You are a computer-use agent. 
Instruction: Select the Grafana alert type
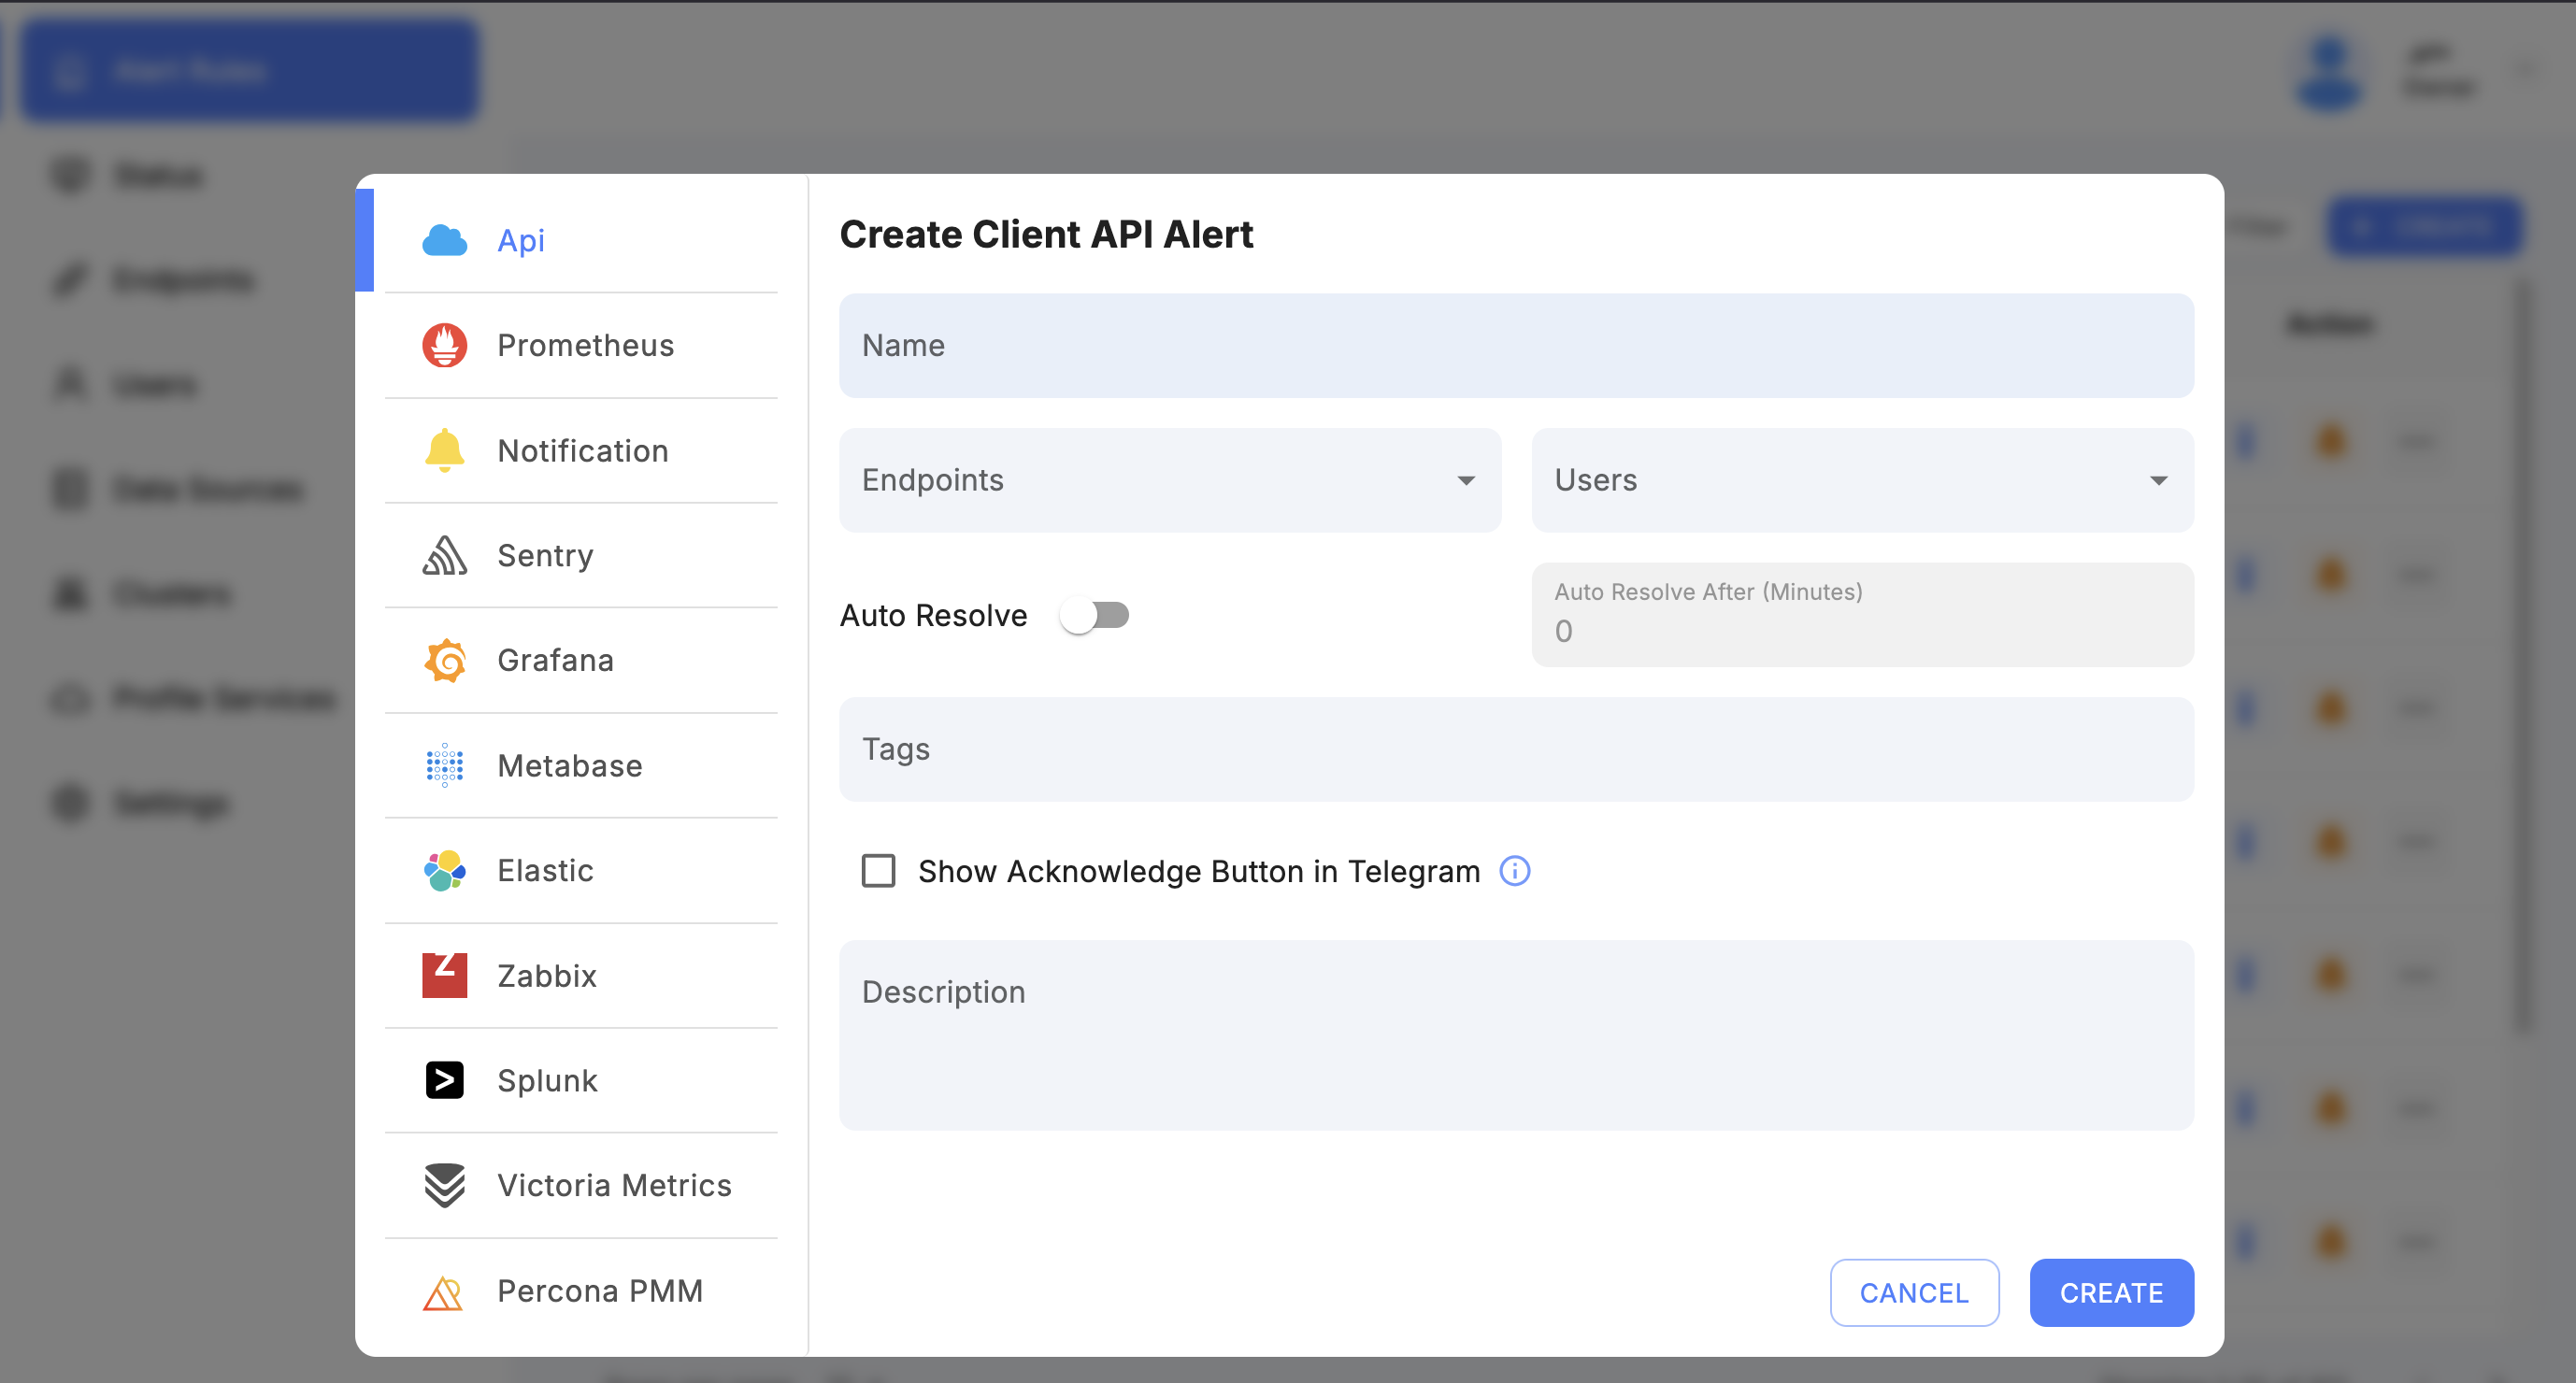(x=581, y=660)
